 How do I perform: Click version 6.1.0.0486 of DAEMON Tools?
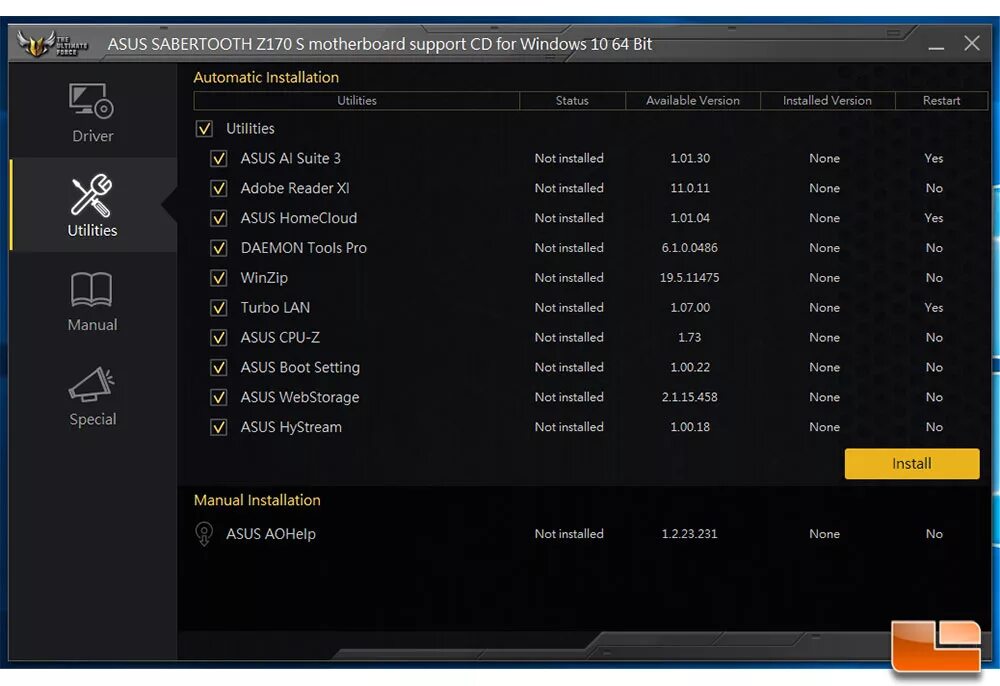point(689,248)
